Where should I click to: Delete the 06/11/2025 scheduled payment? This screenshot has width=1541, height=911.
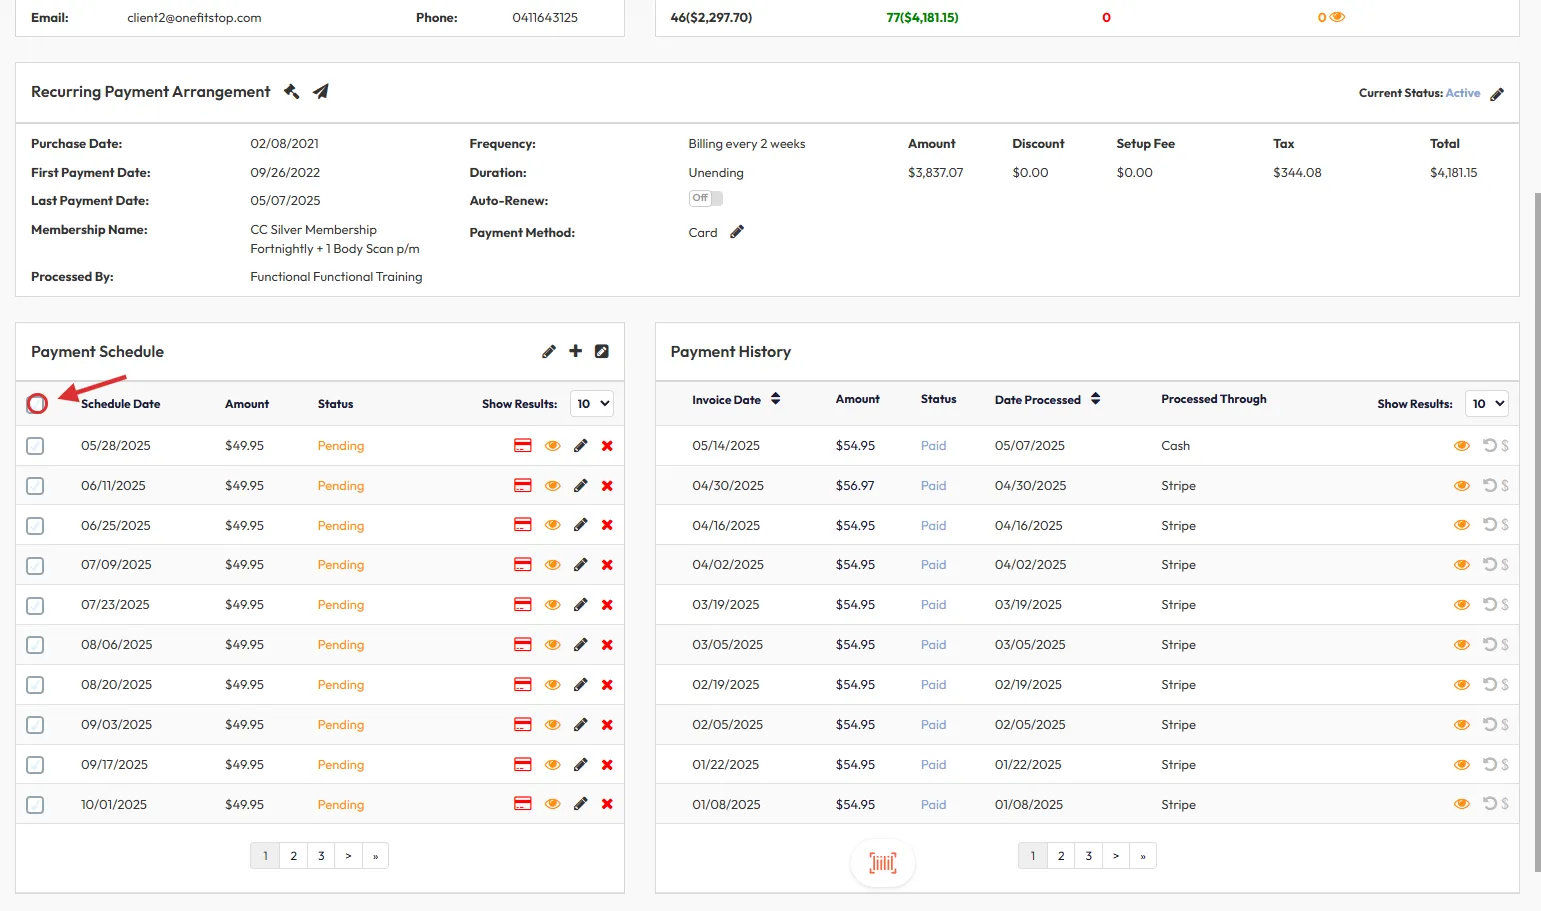click(607, 486)
